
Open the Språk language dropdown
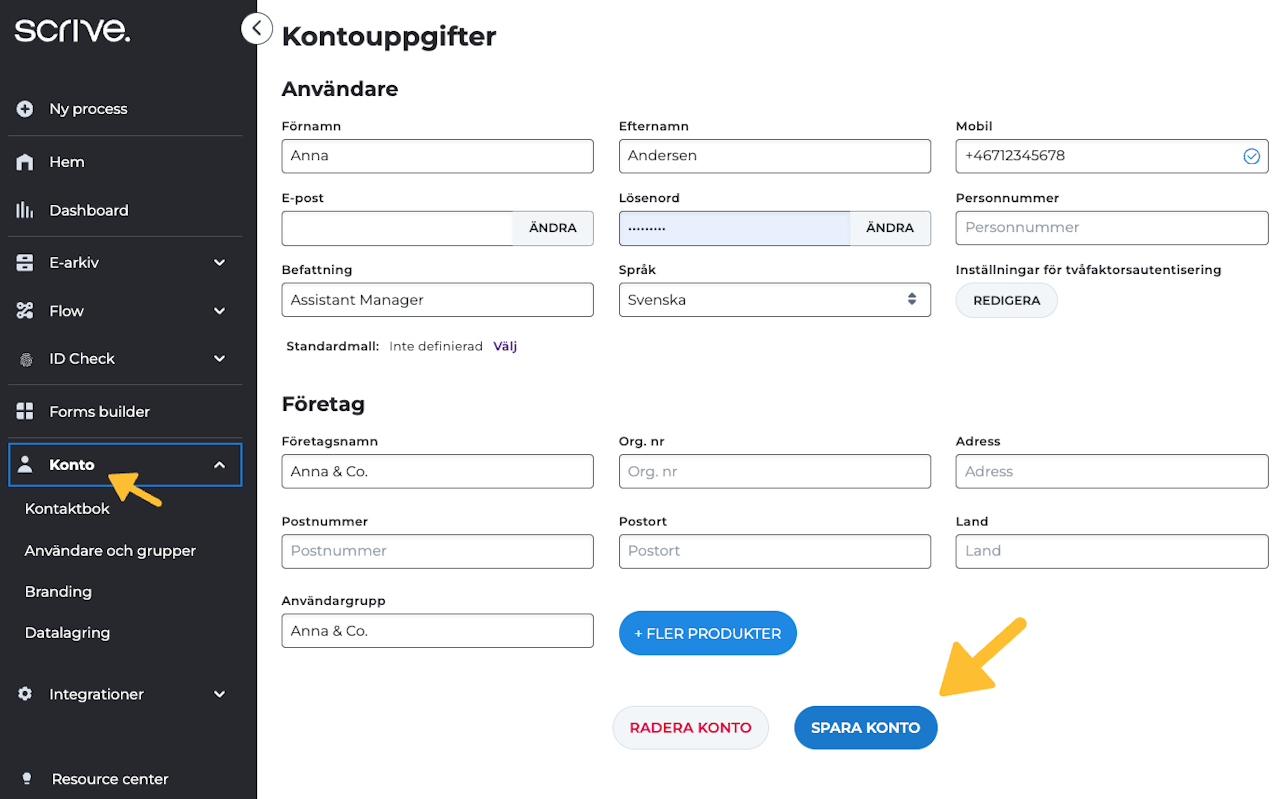click(x=774, y=300)
